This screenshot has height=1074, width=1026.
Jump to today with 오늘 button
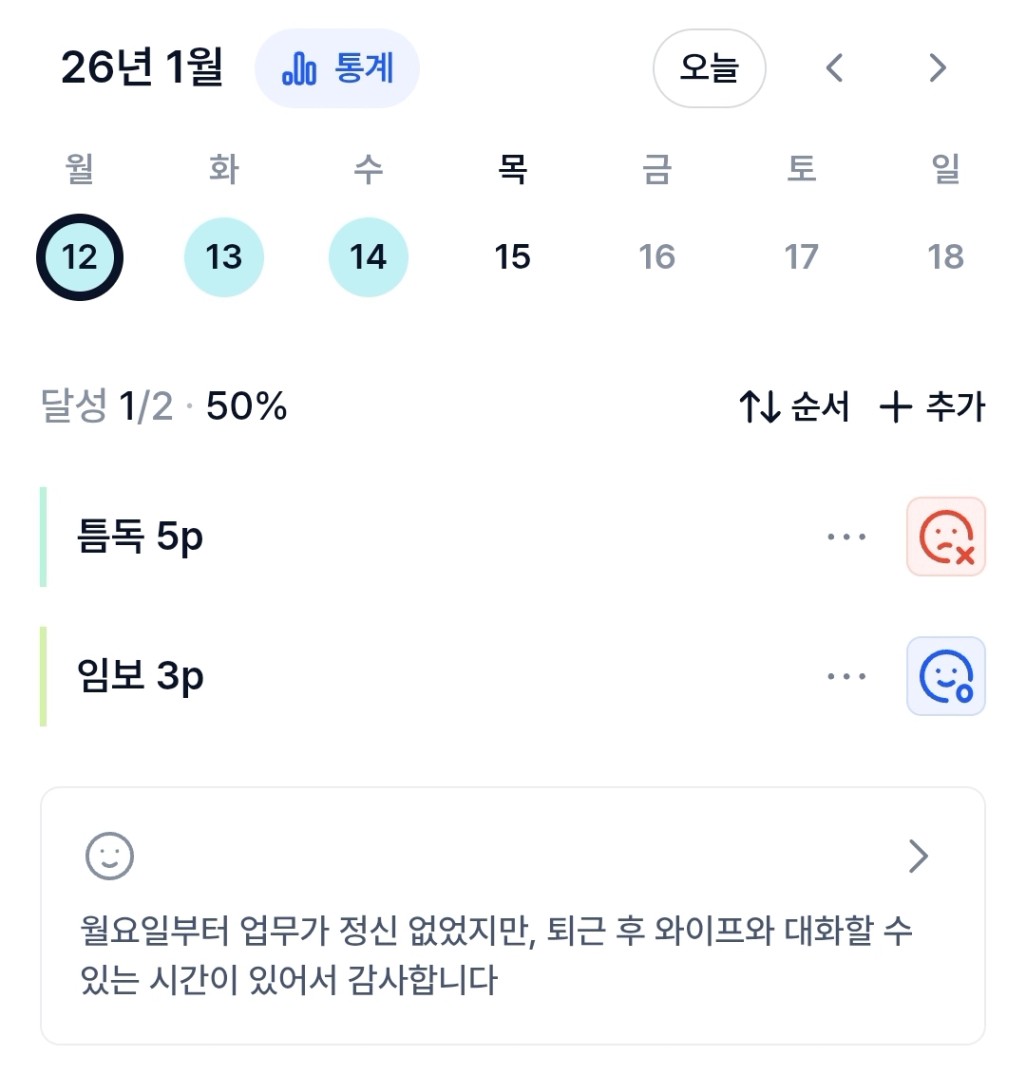click(708, 68)
